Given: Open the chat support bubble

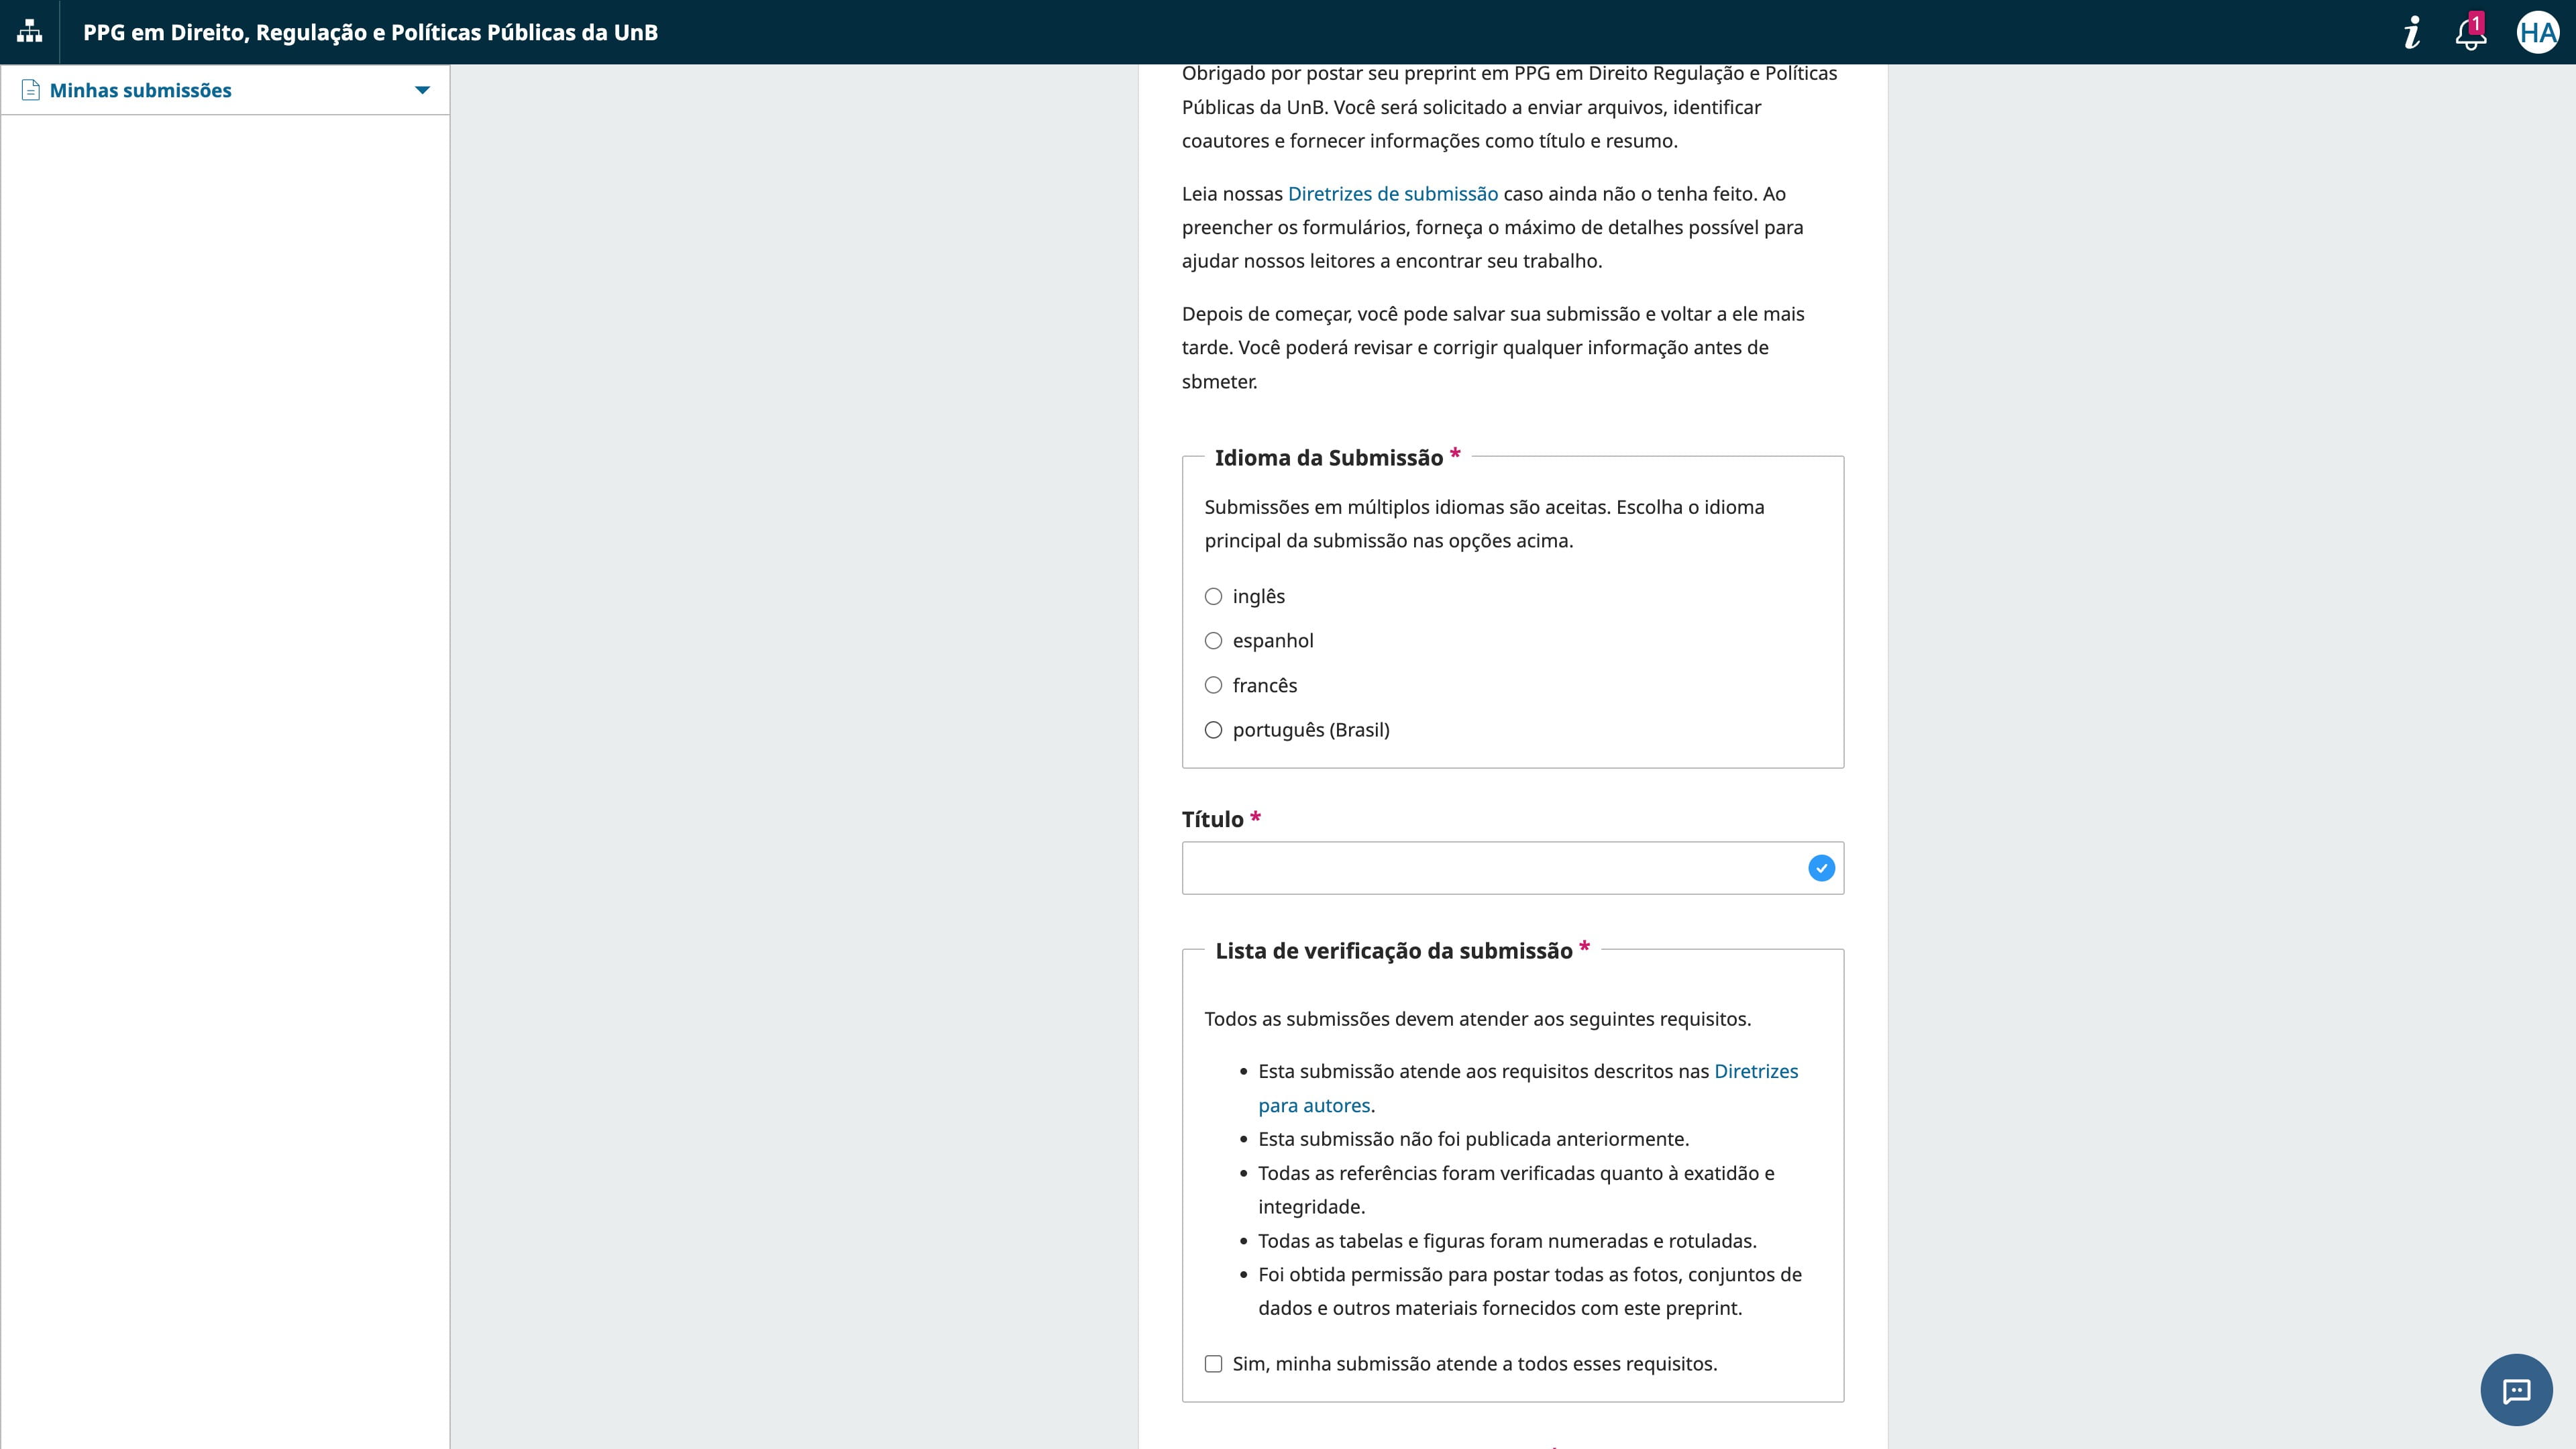Looking at the screenshot, I should point(2517,1390).
